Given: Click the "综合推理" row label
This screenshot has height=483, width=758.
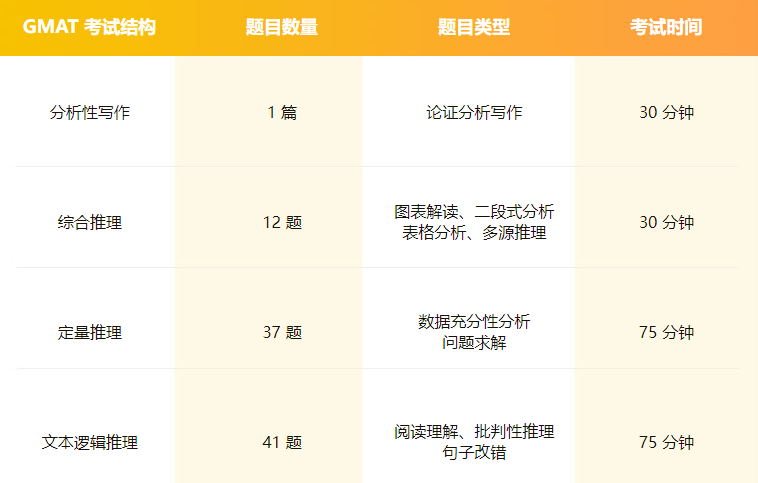Looking at the screenshot, I should pyautogui.click(x=90, y=222).
